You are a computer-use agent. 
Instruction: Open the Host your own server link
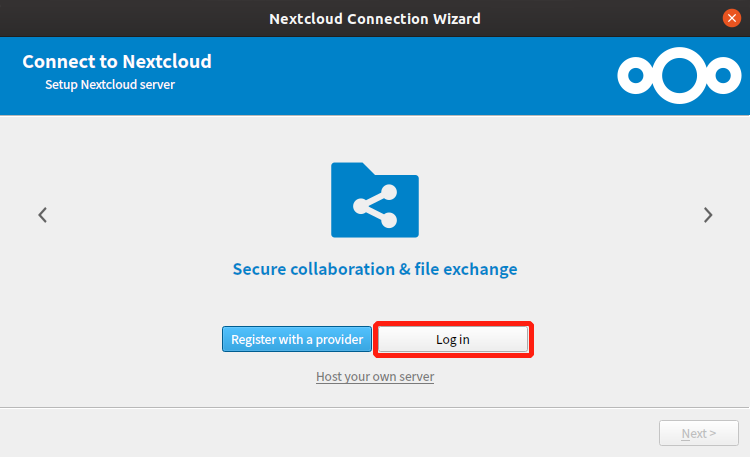[x=375, y=377]
